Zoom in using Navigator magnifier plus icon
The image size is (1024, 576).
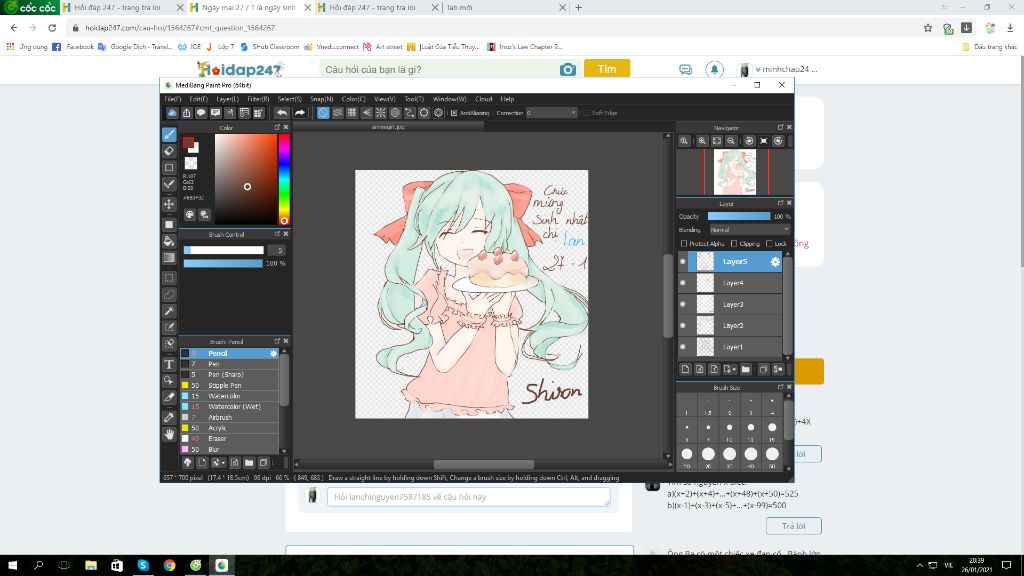point(702,141)
